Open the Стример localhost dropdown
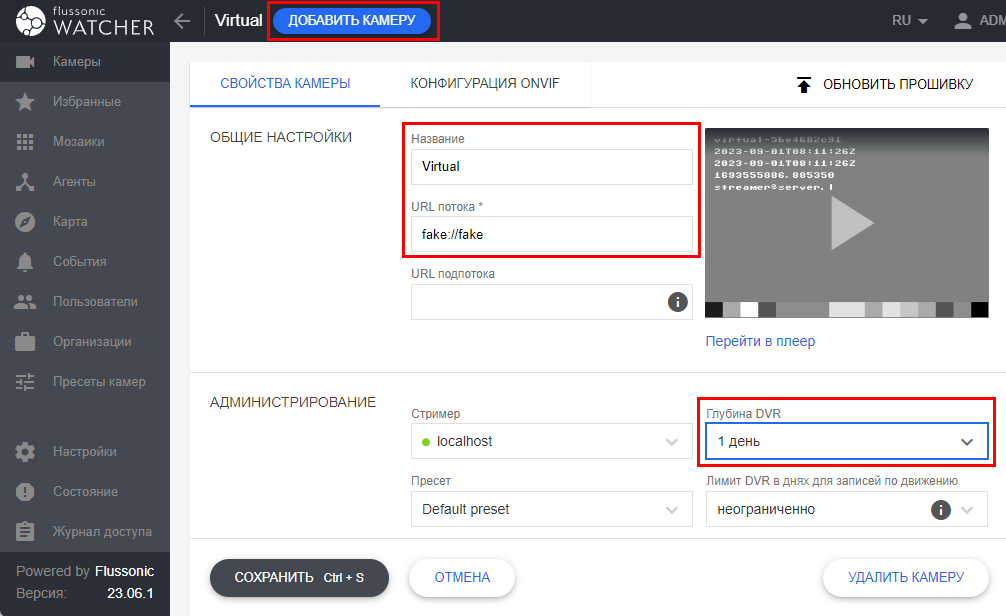The height and width of the screenshot is (616, 1006). tap(551, 440)
